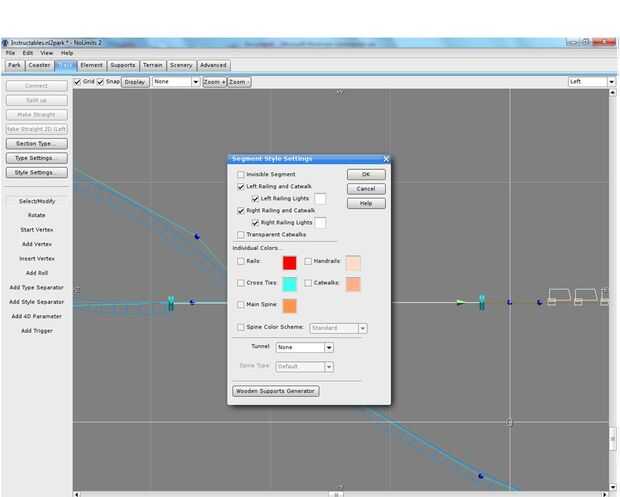Click the Section Type button
Screen dimensions: 620x497
(x=37, y=144)
